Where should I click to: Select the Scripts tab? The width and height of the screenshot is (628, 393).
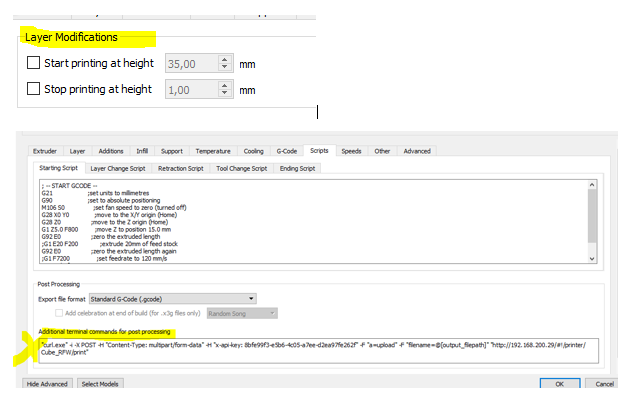point(319,151)
